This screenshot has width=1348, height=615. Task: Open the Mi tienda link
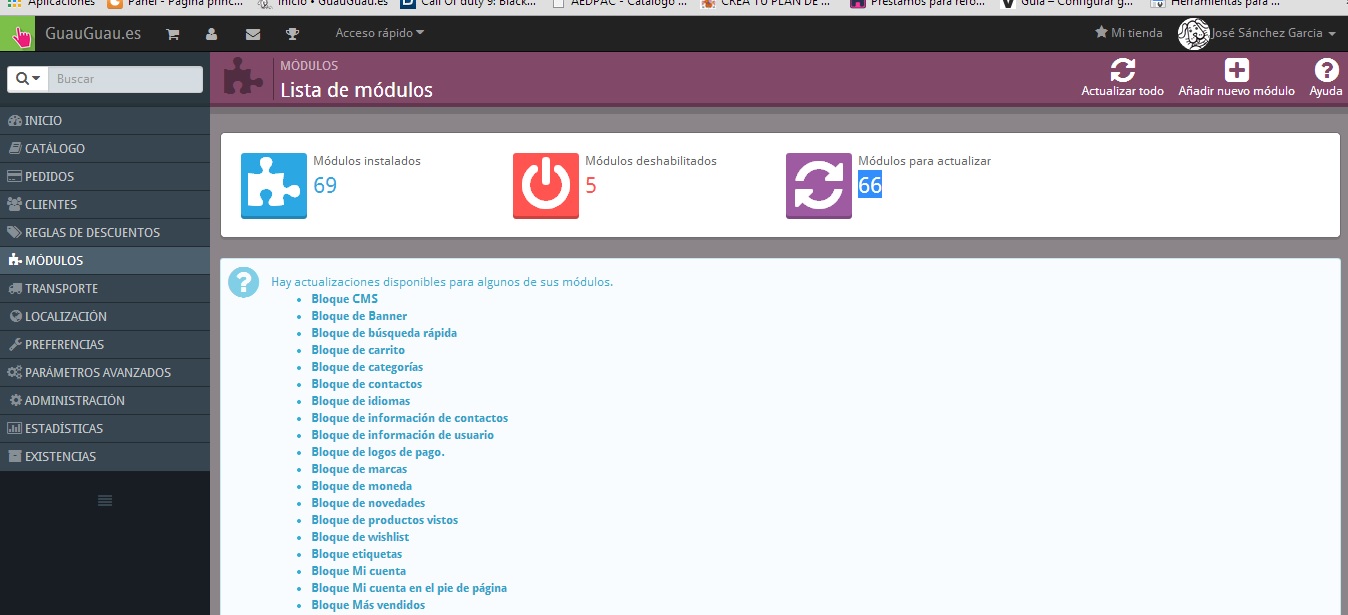[1129, 33]
